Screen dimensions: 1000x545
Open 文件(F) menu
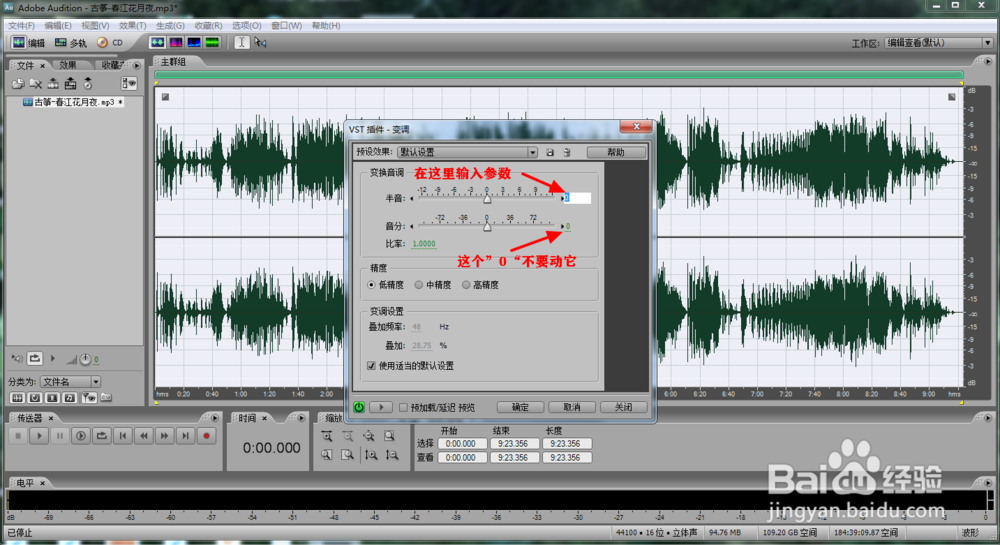(x=21, y=25)
